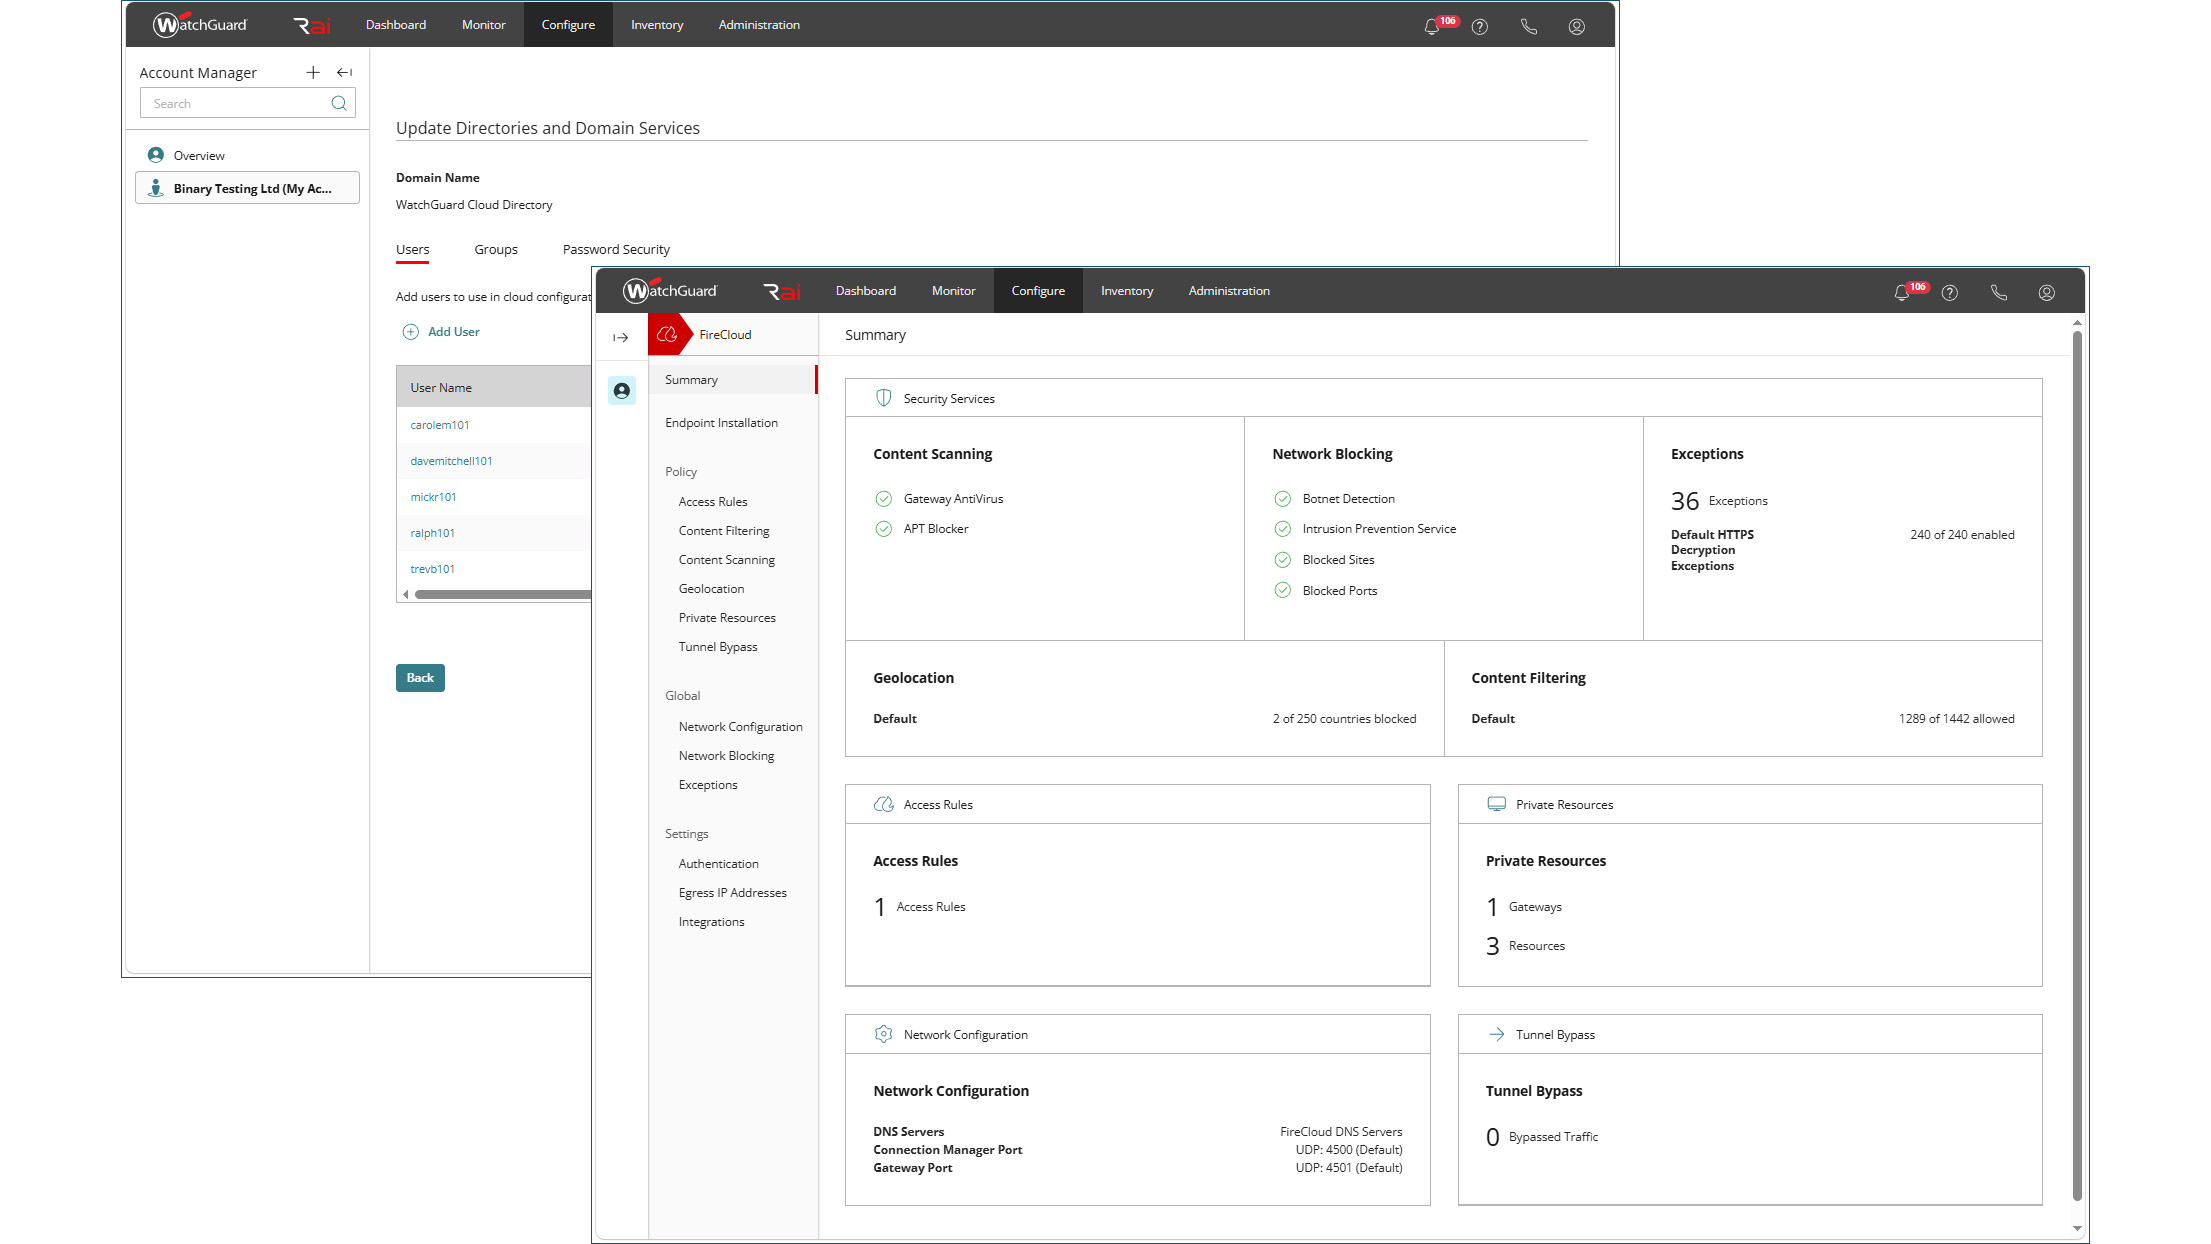2211x1244 pixels.
Task: Switch to the Groups tab
Action: pos(496,250)
